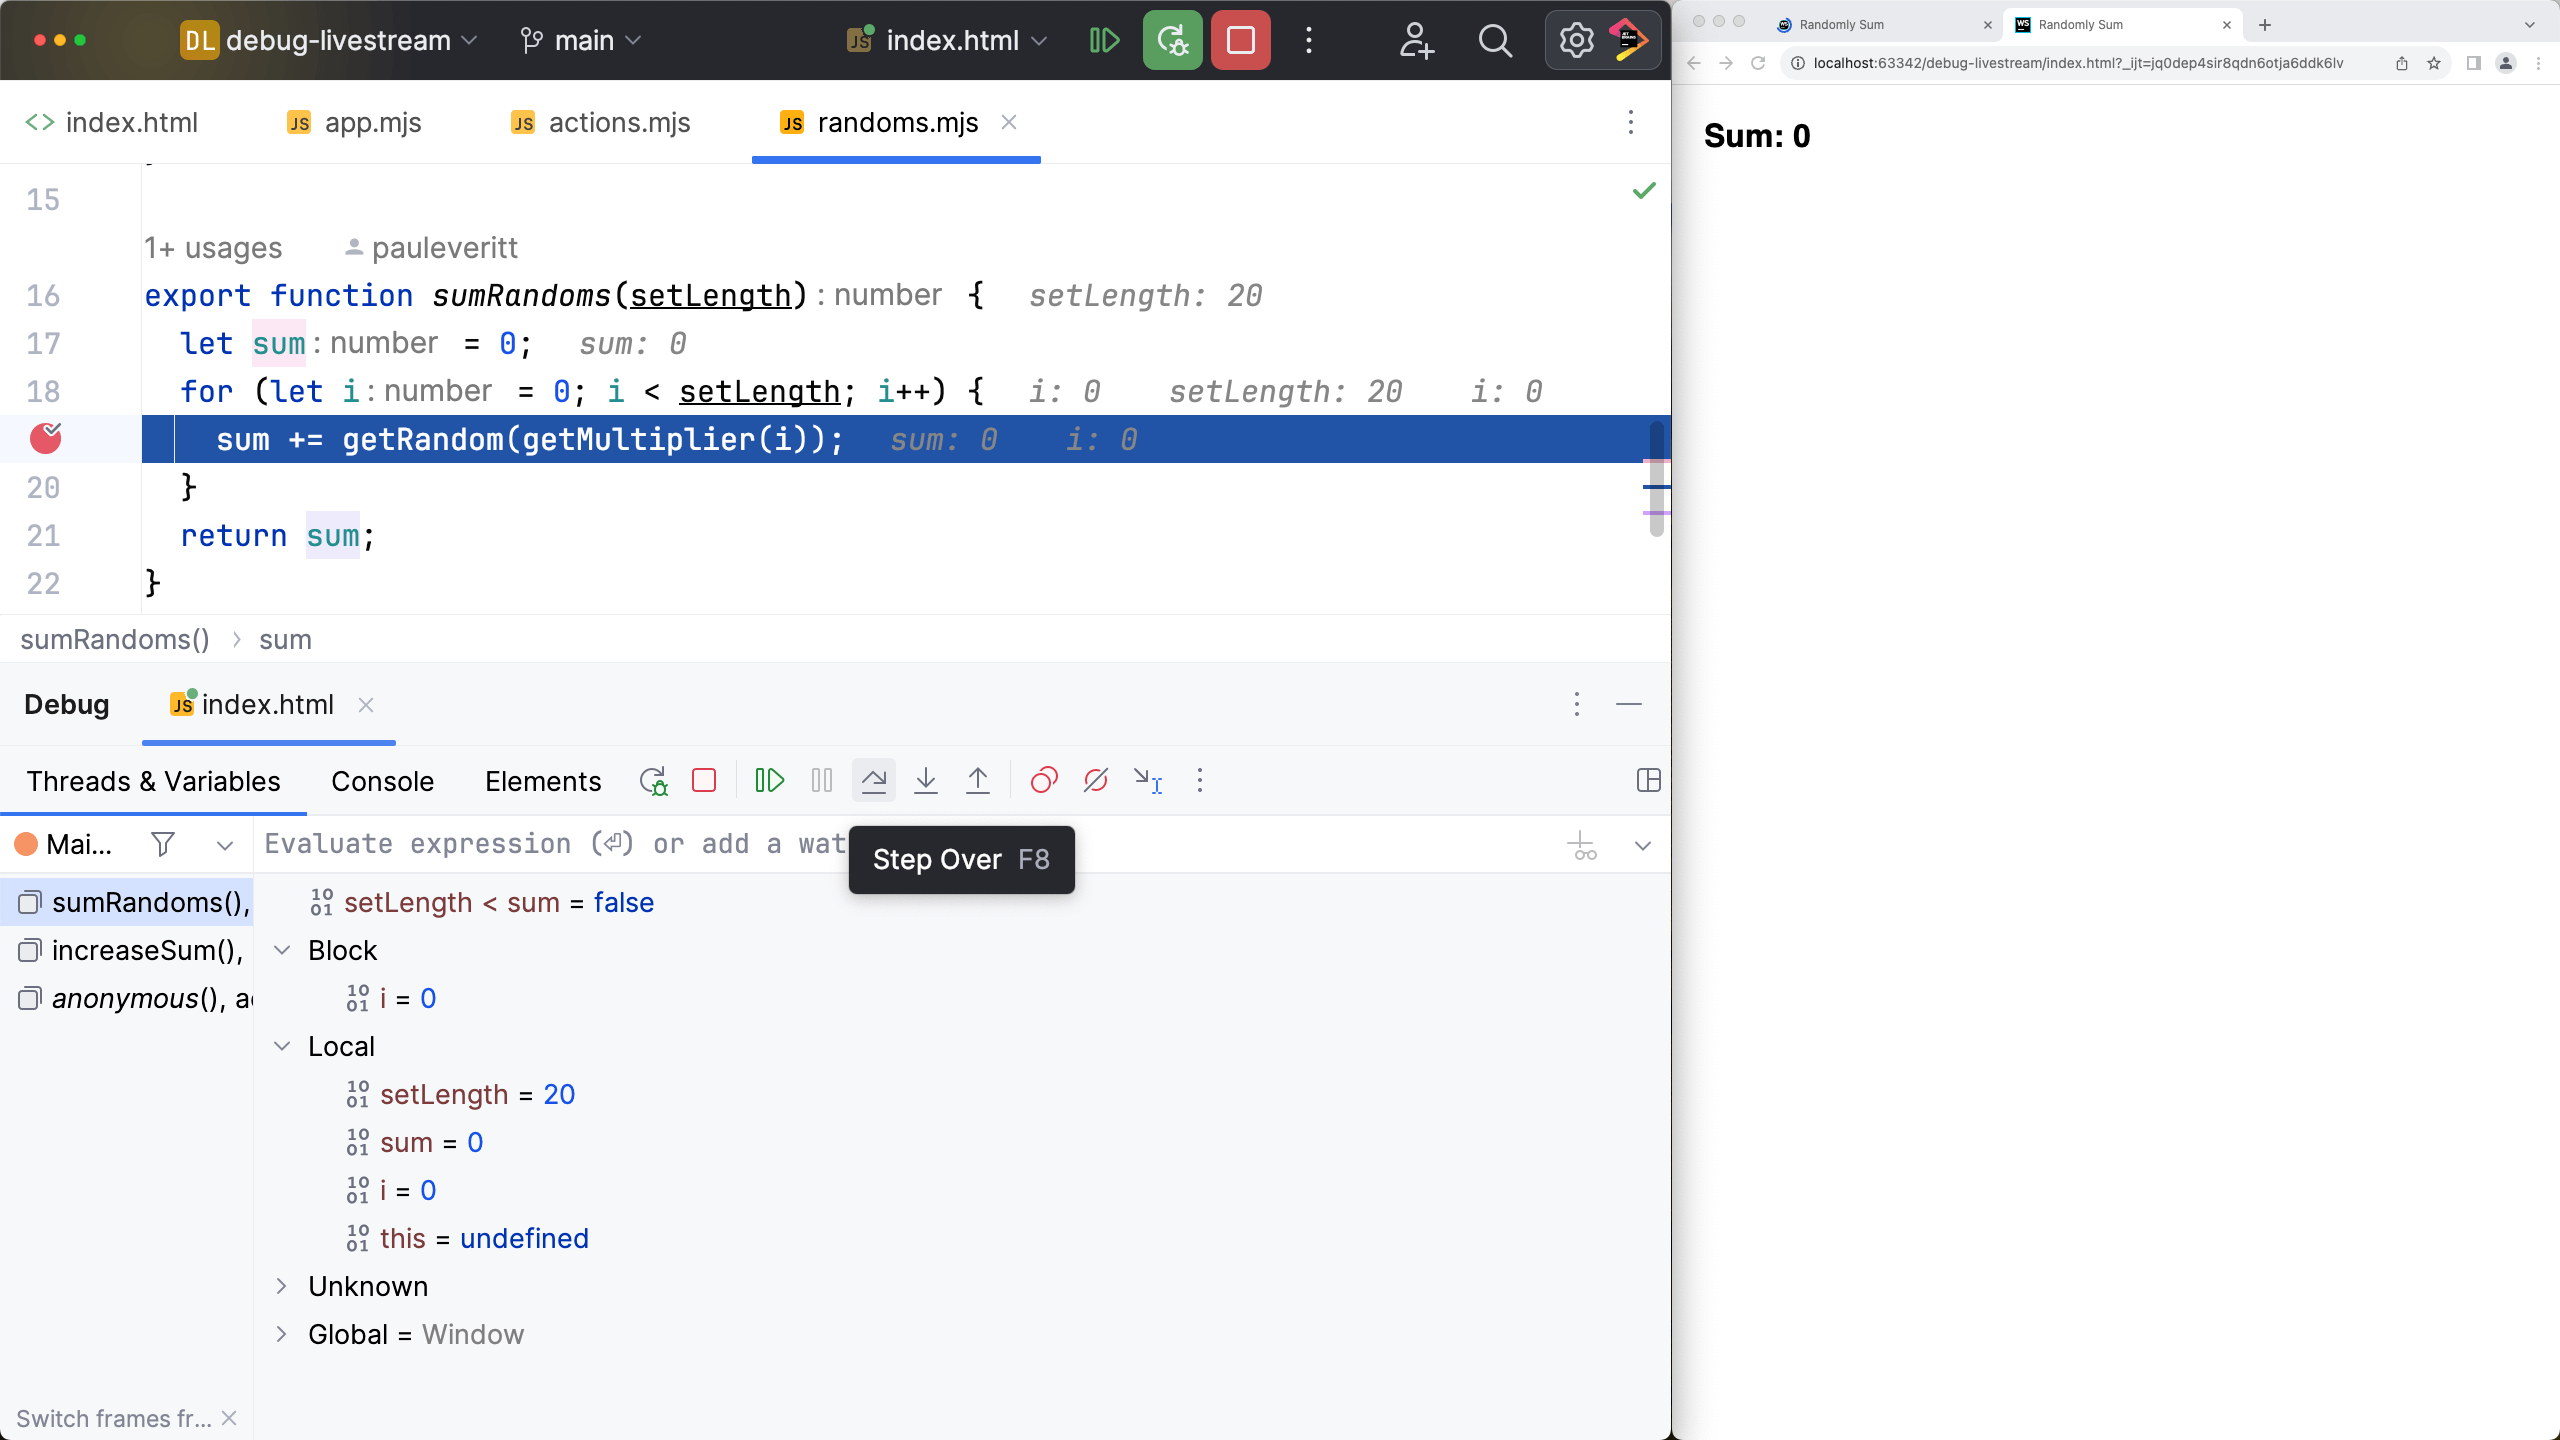Click the Step Into arrow icon
This screenshot has height=1440, width=2560.
coord(926,780)
